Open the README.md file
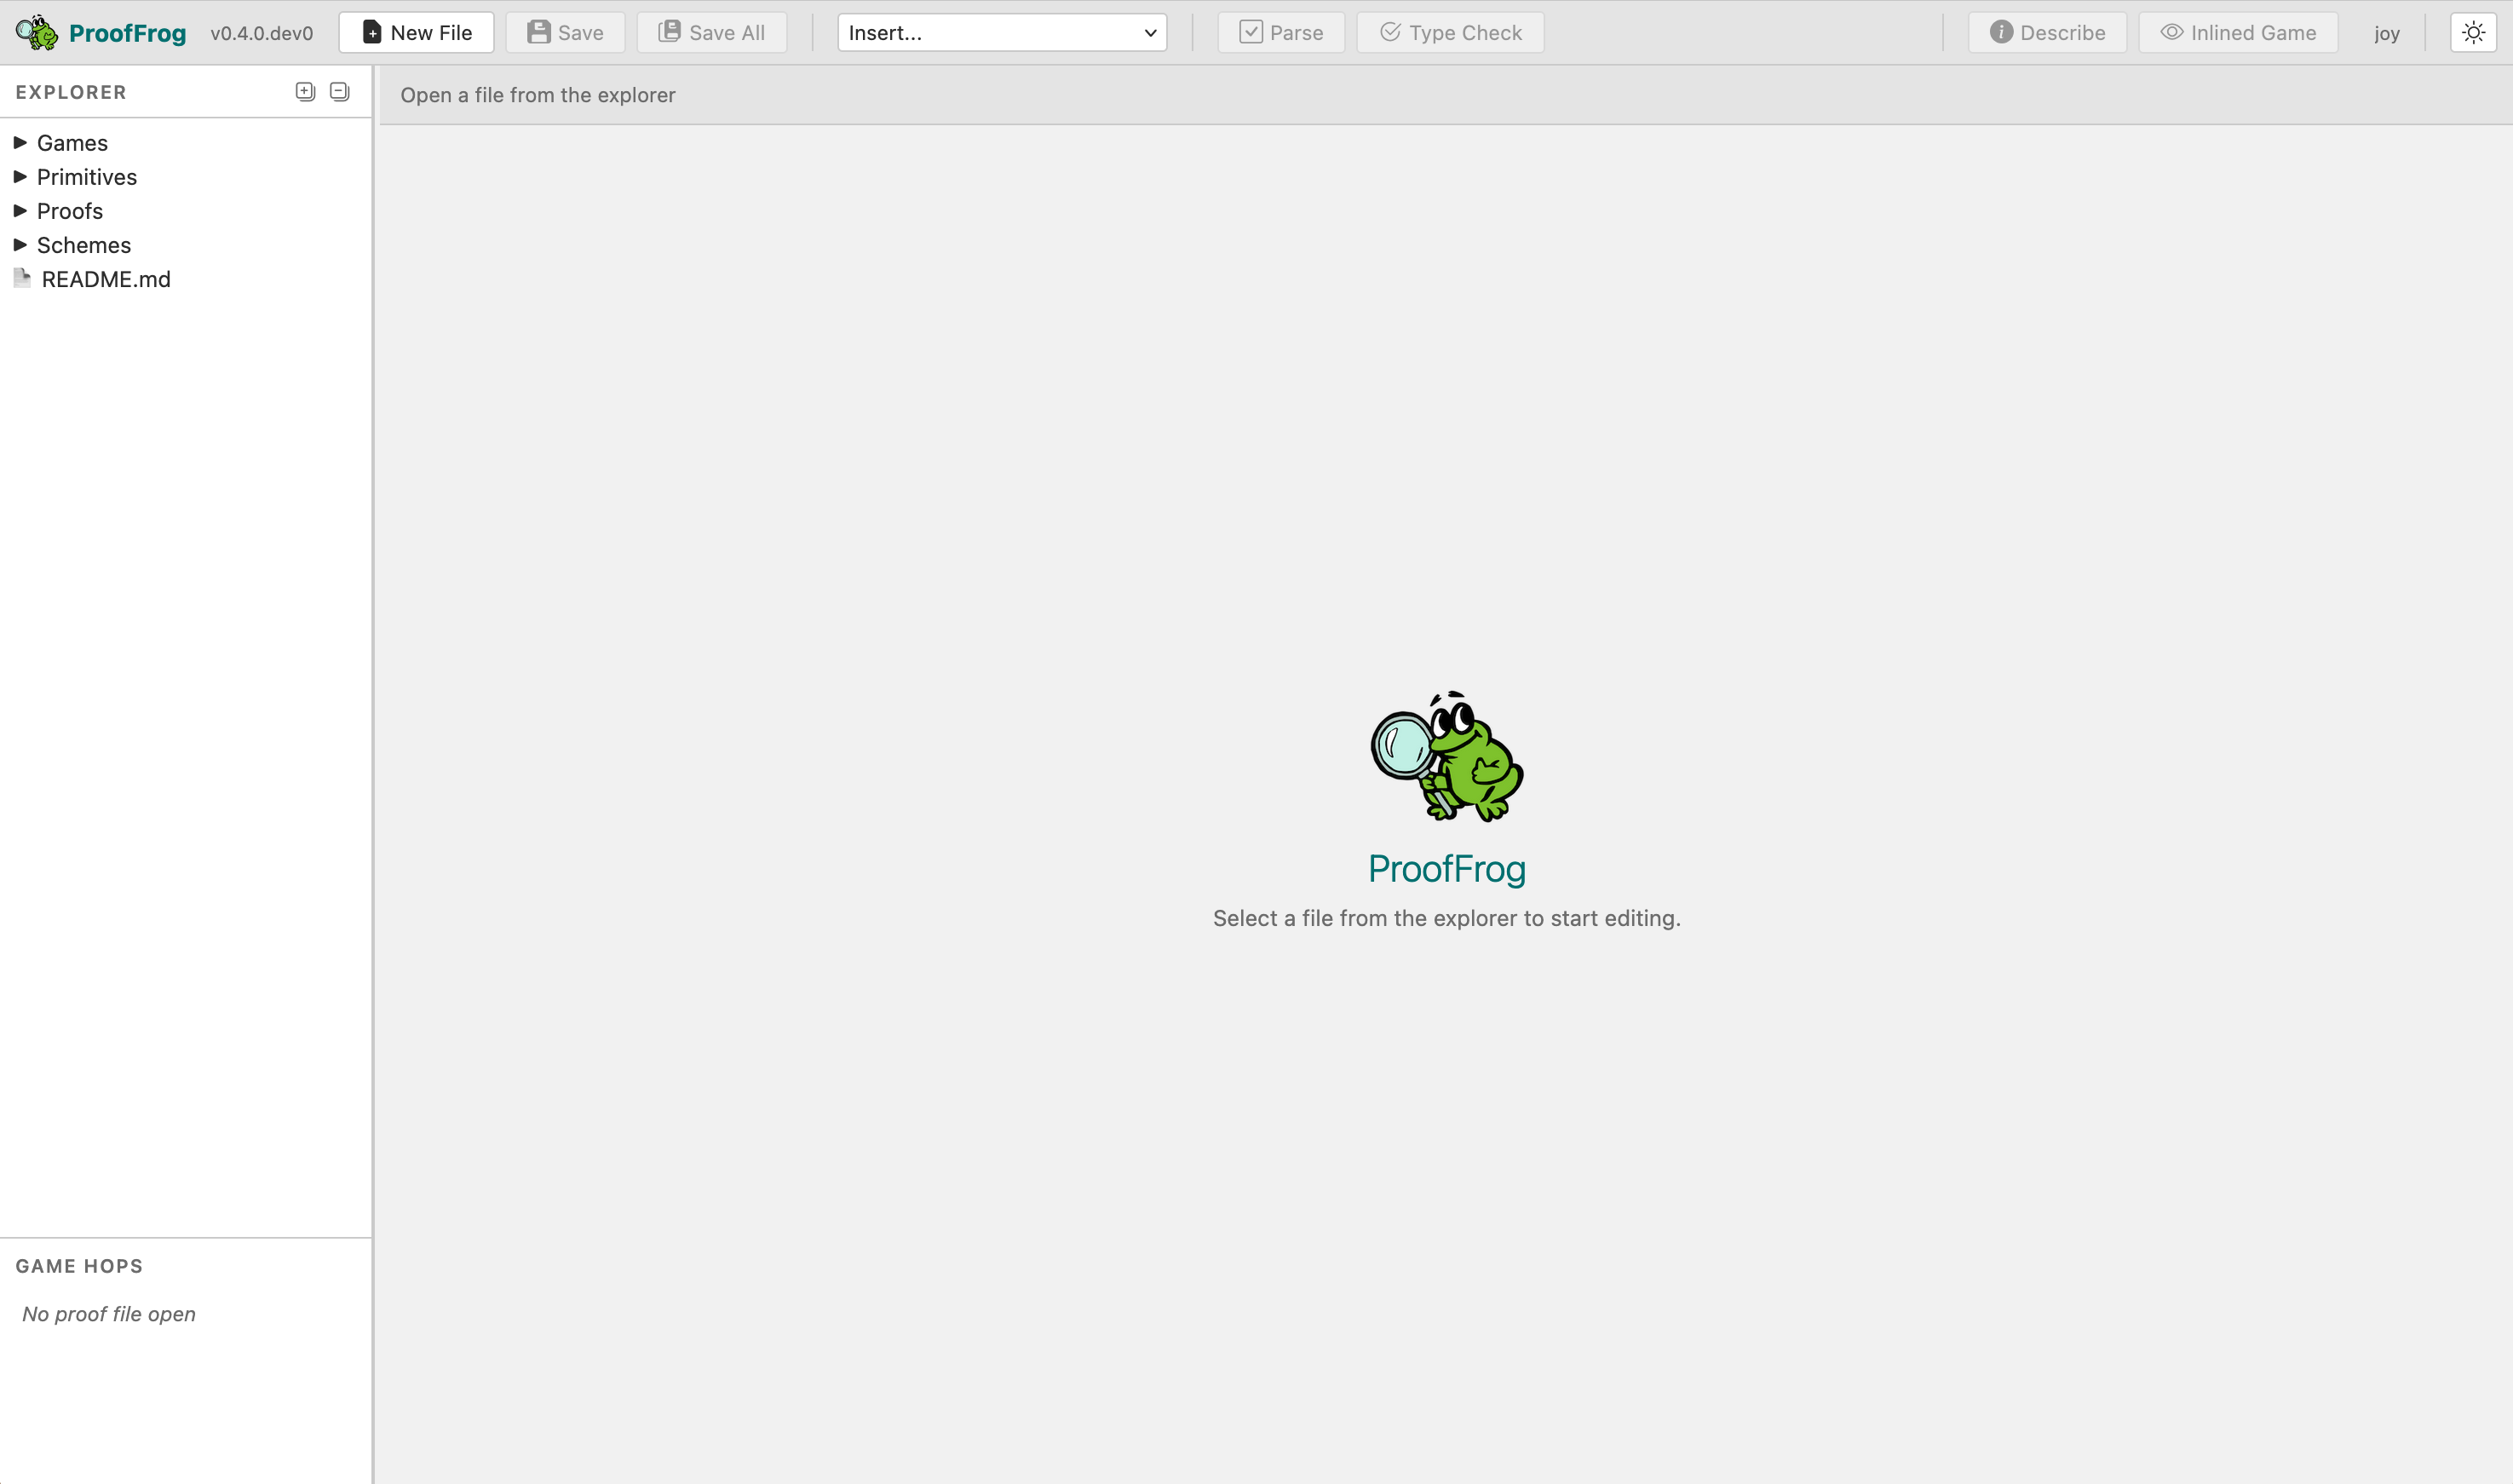The width and height of the screenshot is (2513, 1484). (x=105, y=278)
